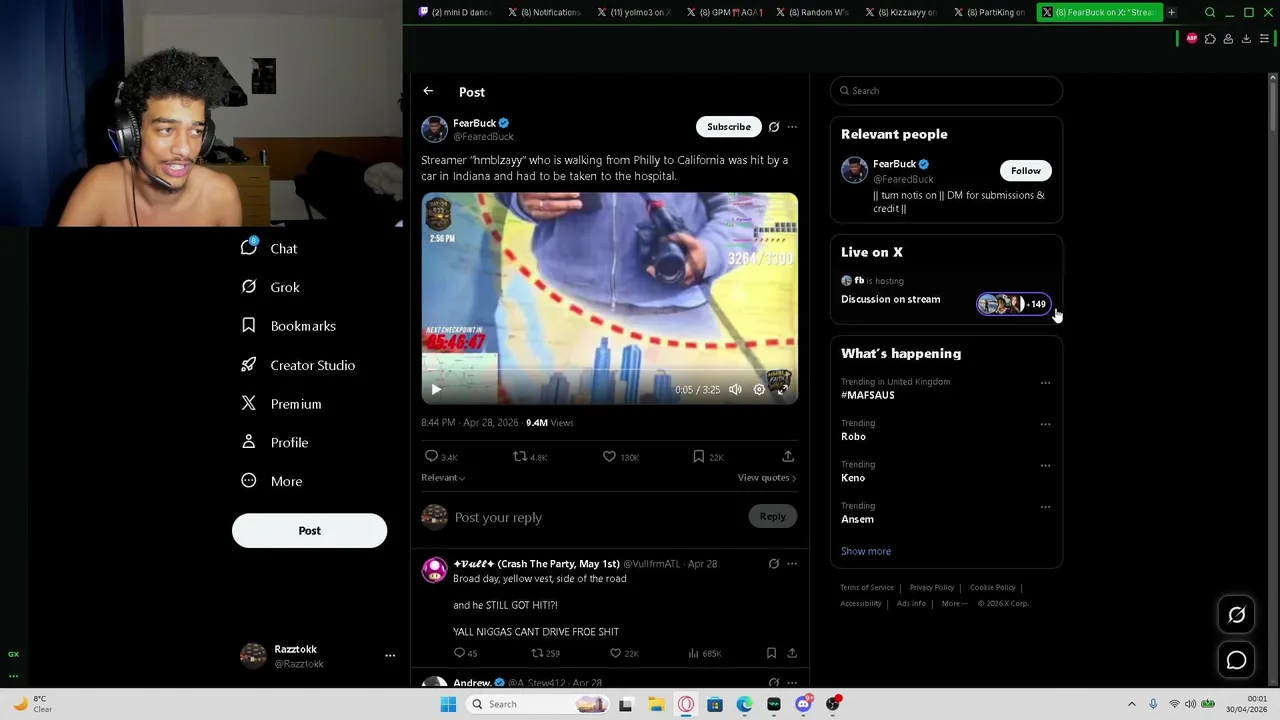Open the More sidebar menu
The width and height of the screenshot is (1280, 720).
271,481
